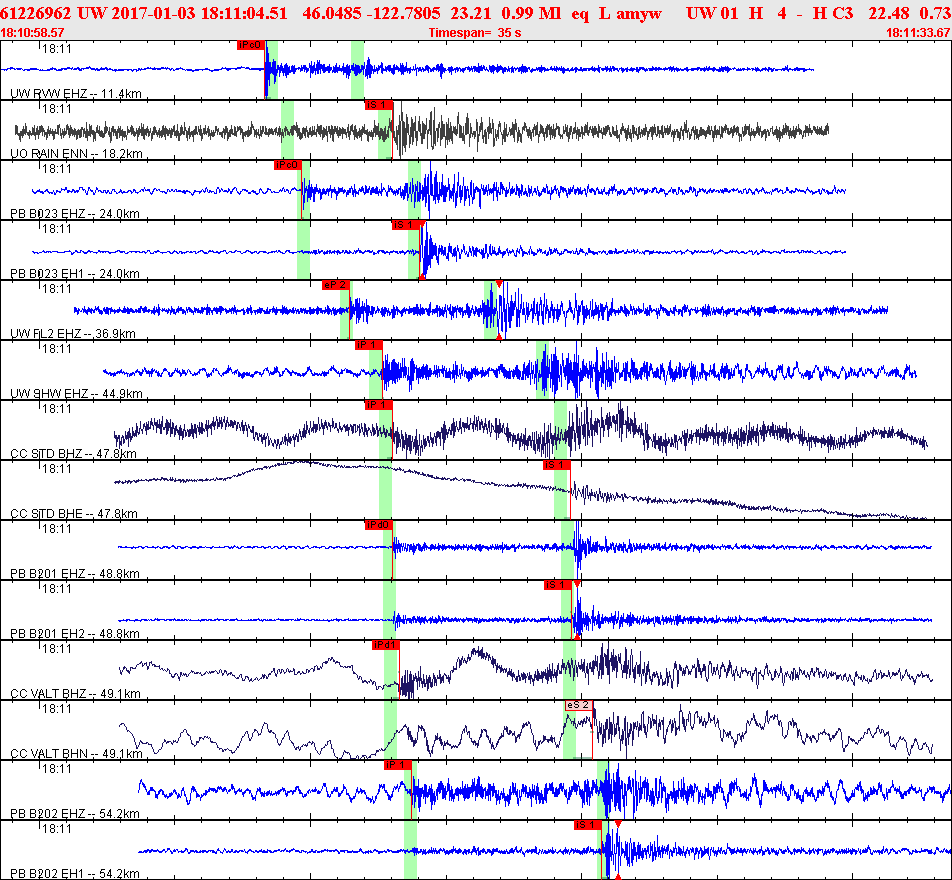952x880 pixels.
Task: Select the iP 1 pick flag on UW SHW EHZ
Action: (369, 345)
